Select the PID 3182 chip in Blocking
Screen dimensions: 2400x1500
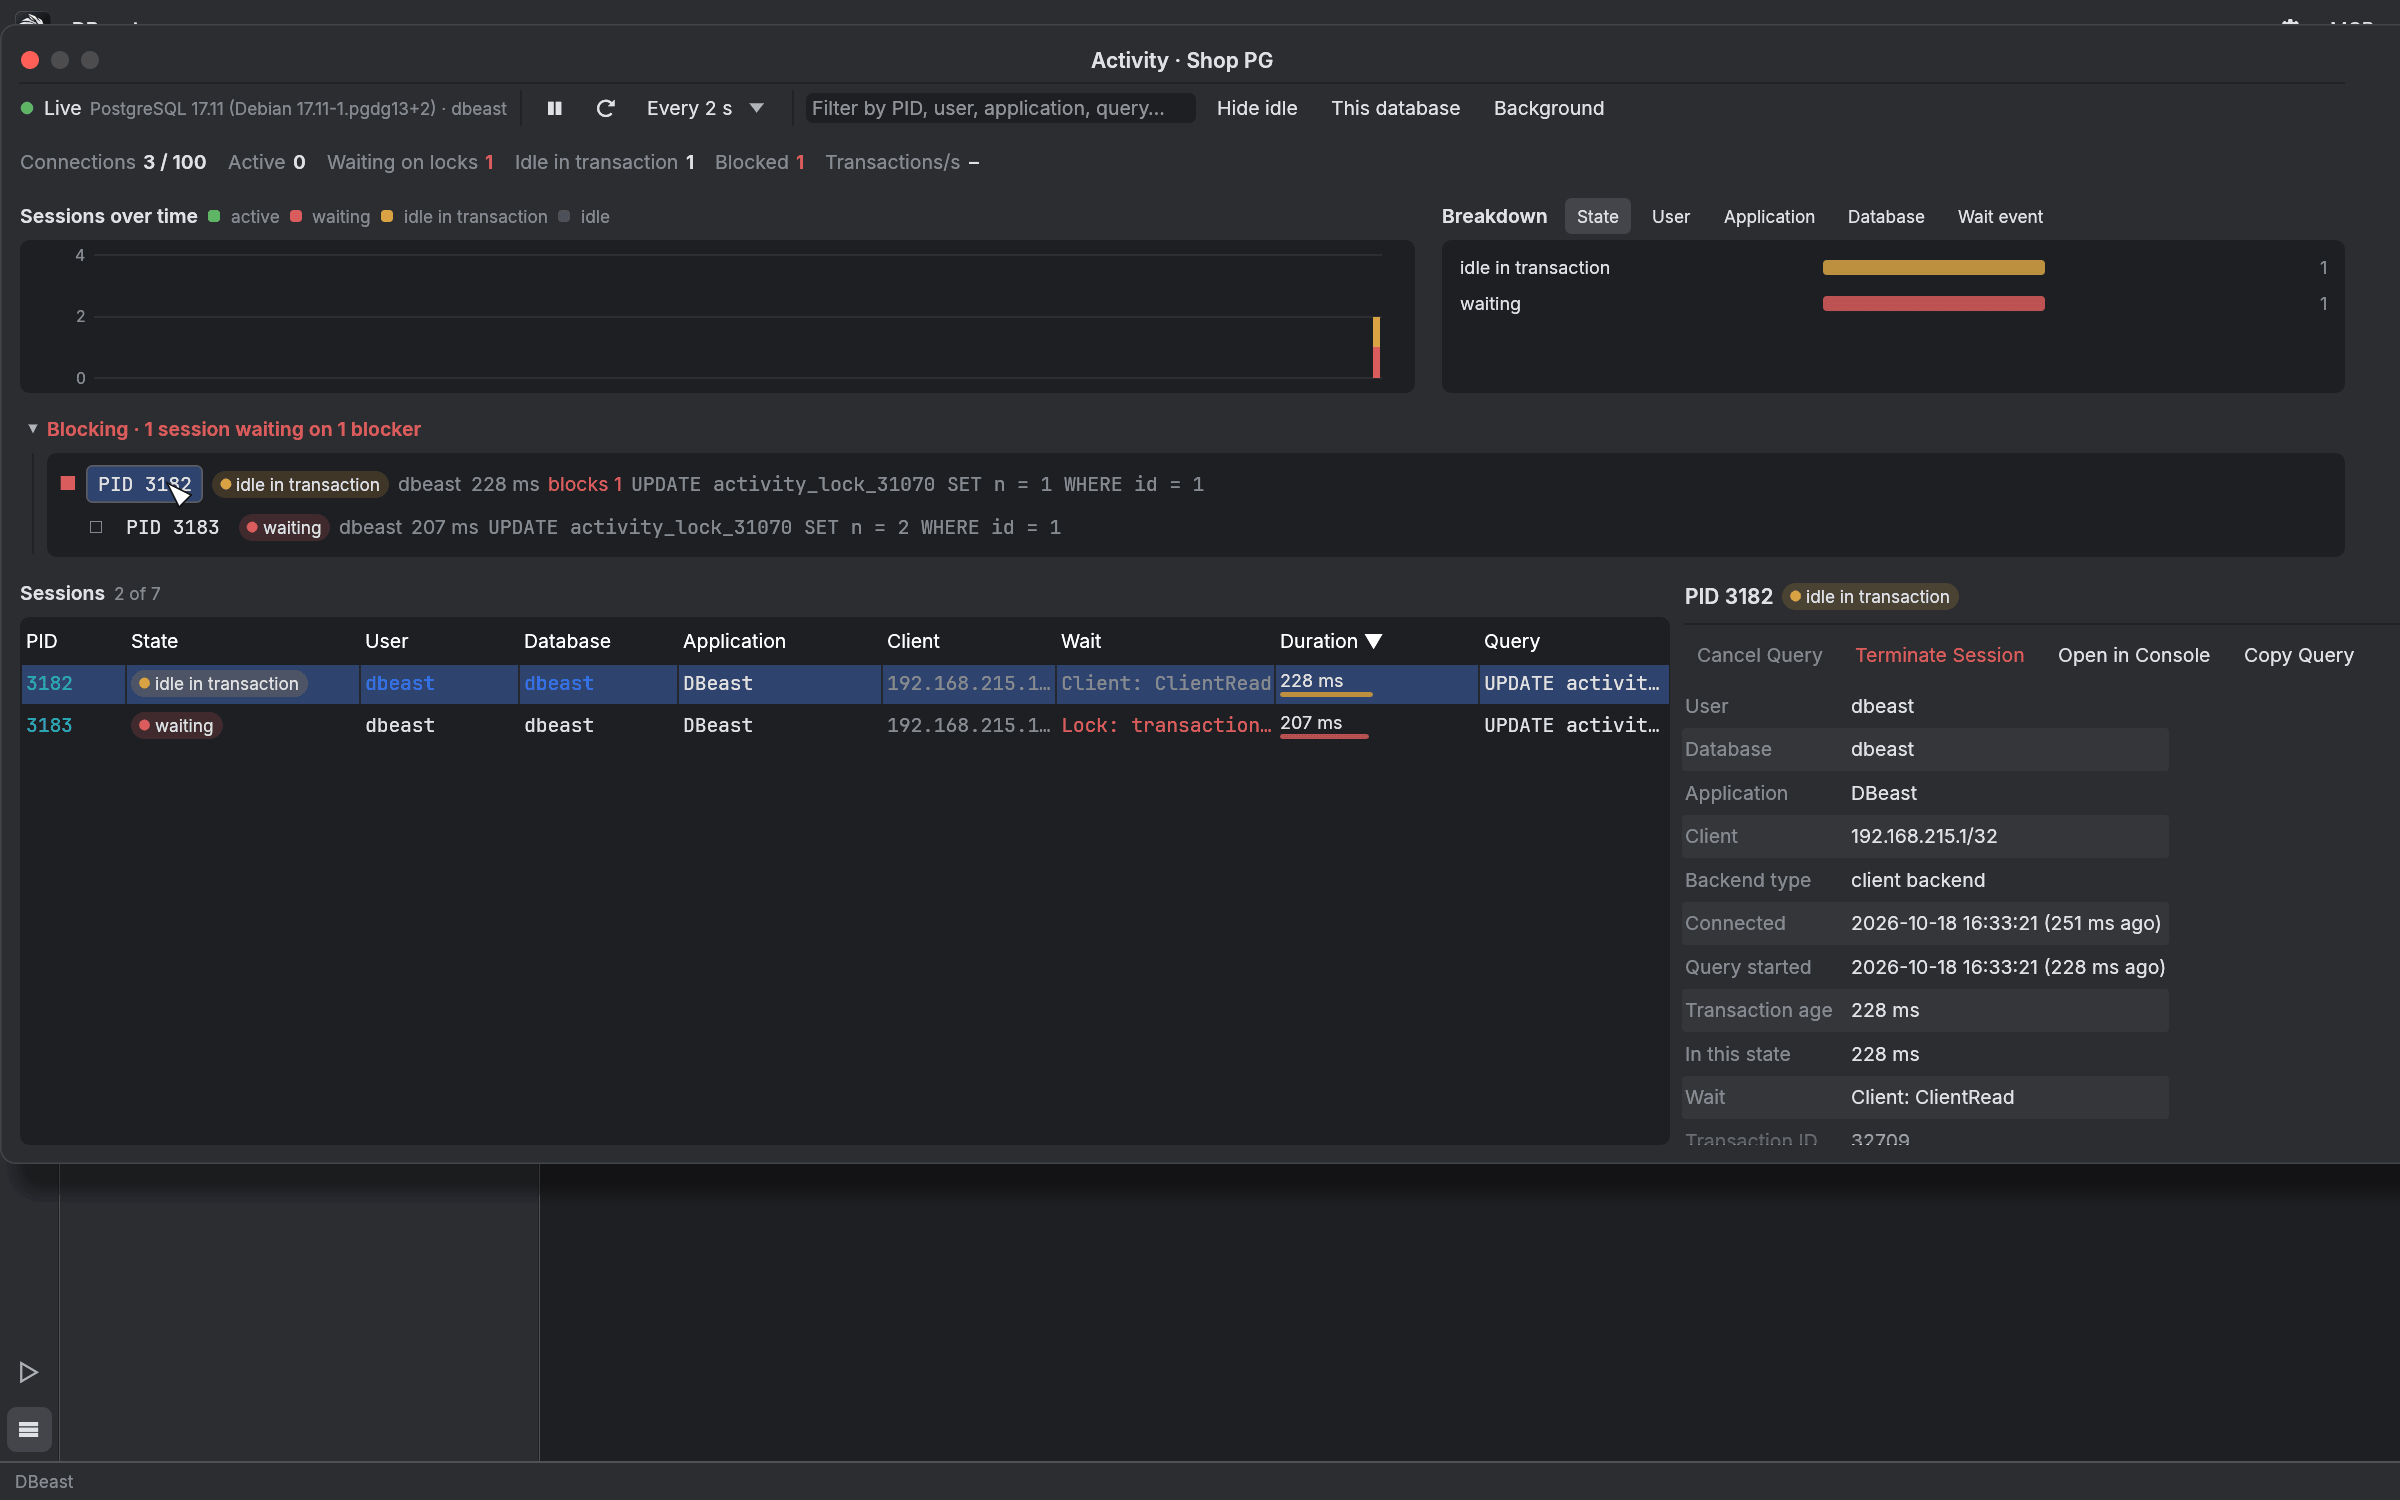click(x=144, y=484)
